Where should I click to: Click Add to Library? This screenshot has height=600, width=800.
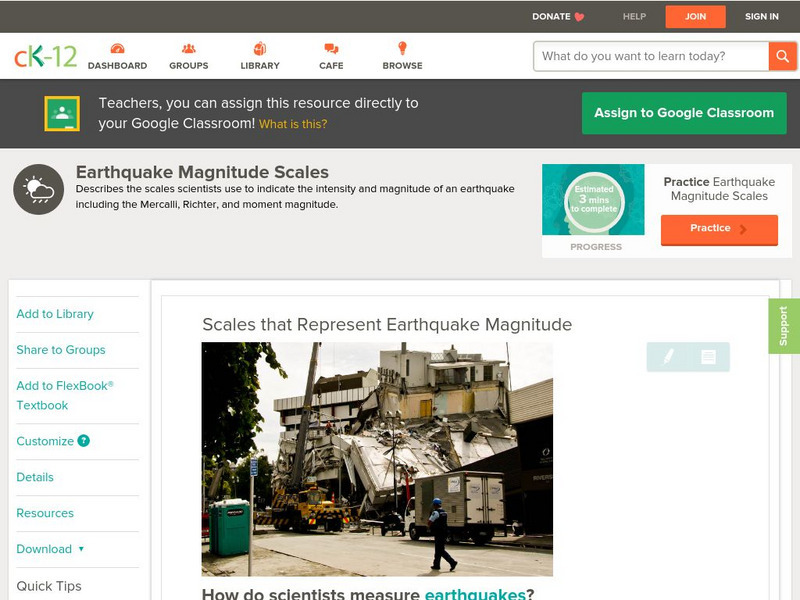55,314
